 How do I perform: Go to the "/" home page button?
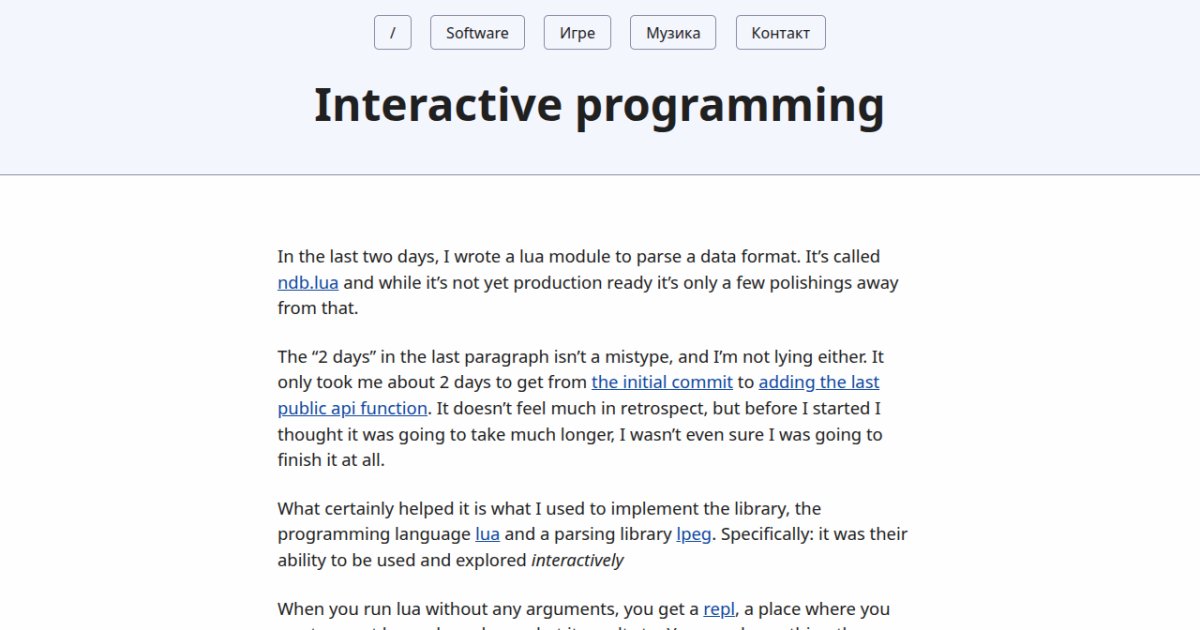tap(393, 33)
